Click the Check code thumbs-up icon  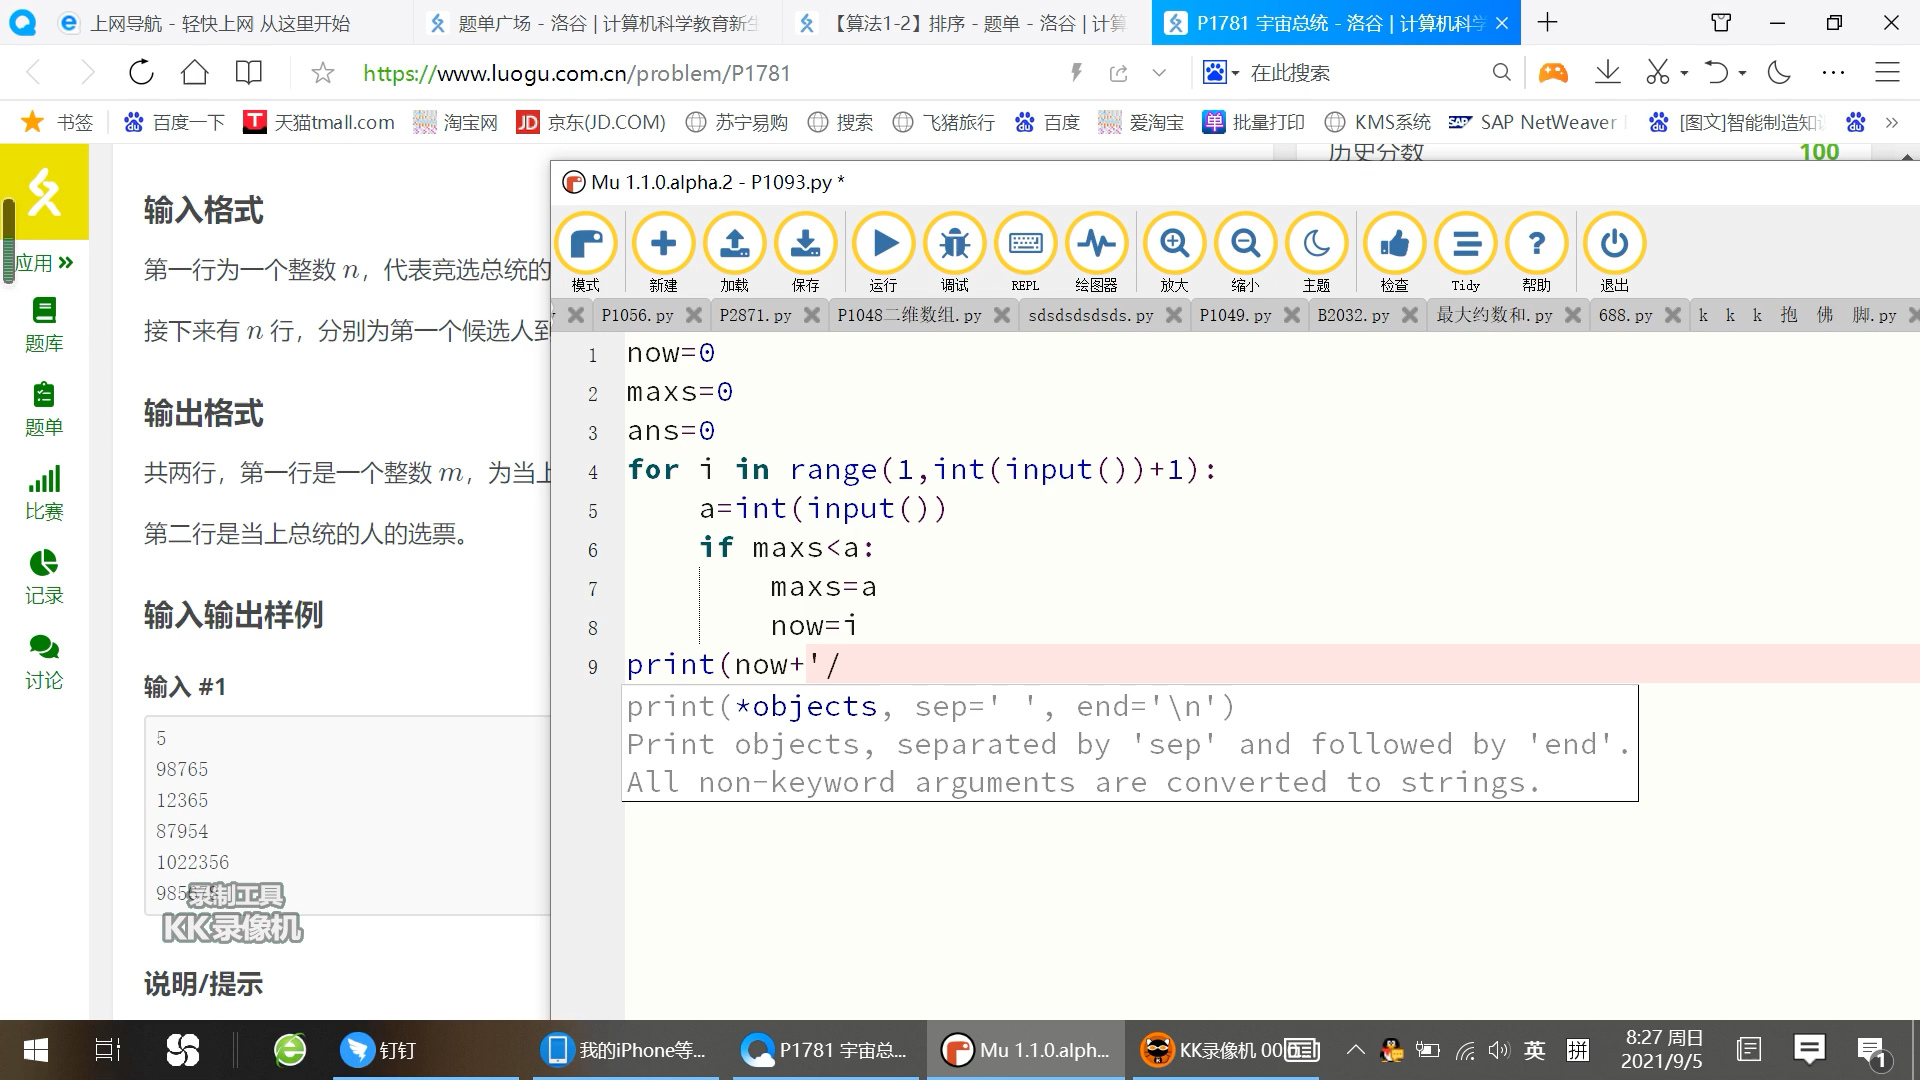(1394, 245)
